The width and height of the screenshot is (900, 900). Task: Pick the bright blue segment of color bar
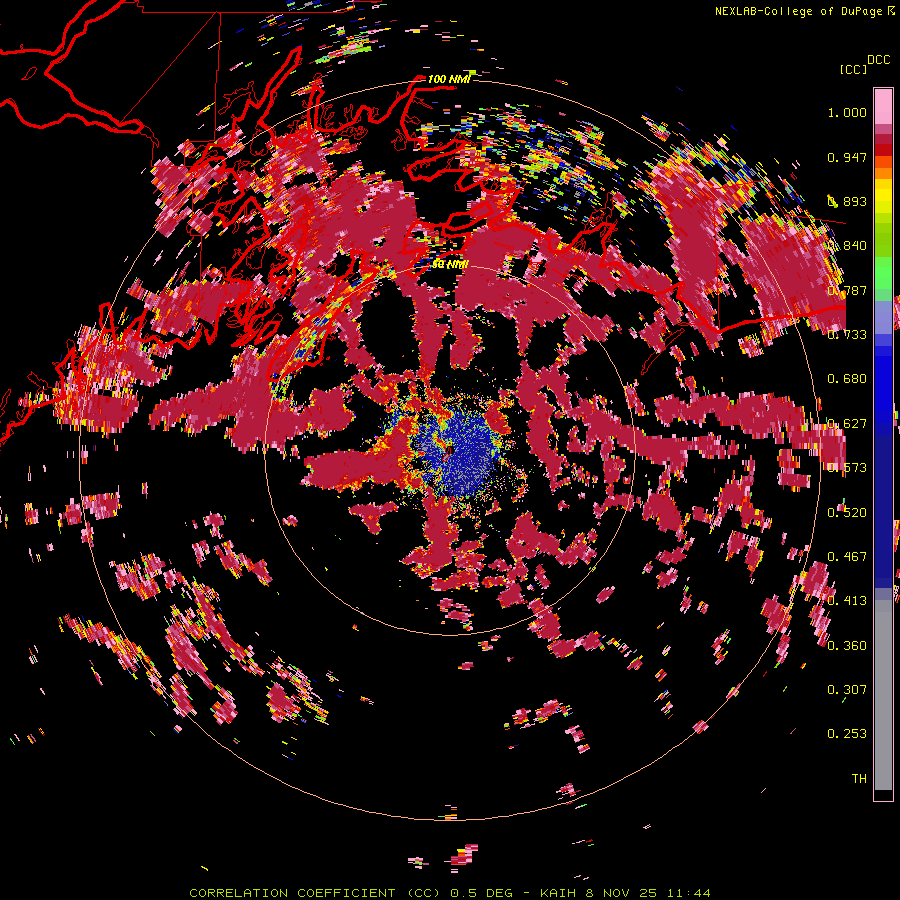pyautogui.click(x=883, y=385)
